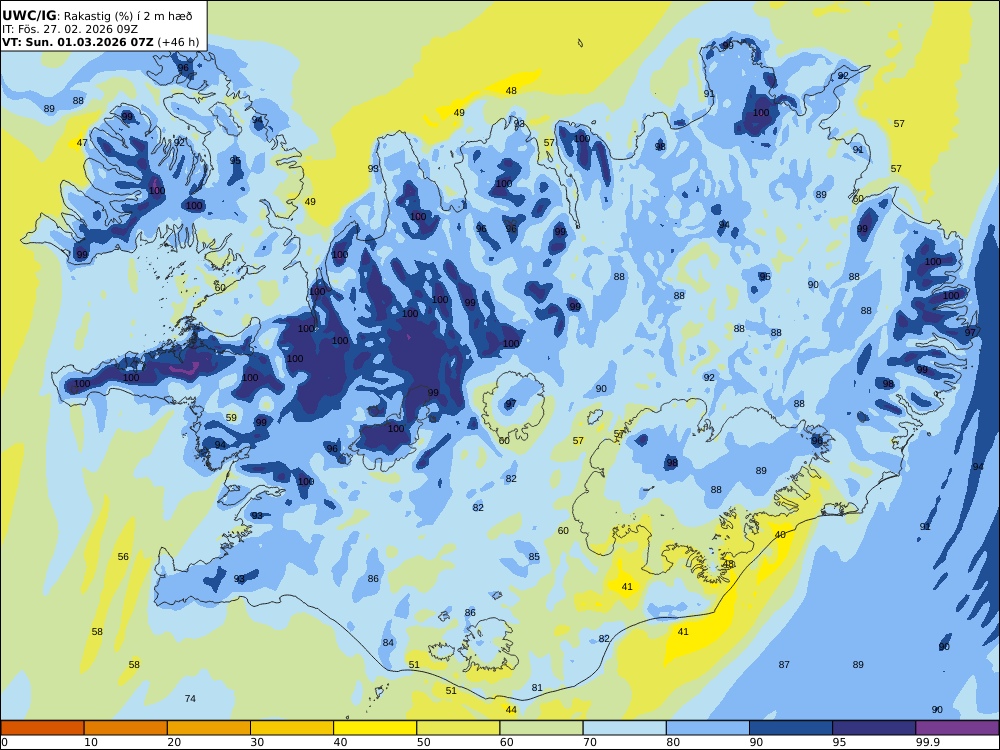Click the purple legend swatch above 99.9
This screenshot has height=750, width=1000.
[x=957, y=728]
